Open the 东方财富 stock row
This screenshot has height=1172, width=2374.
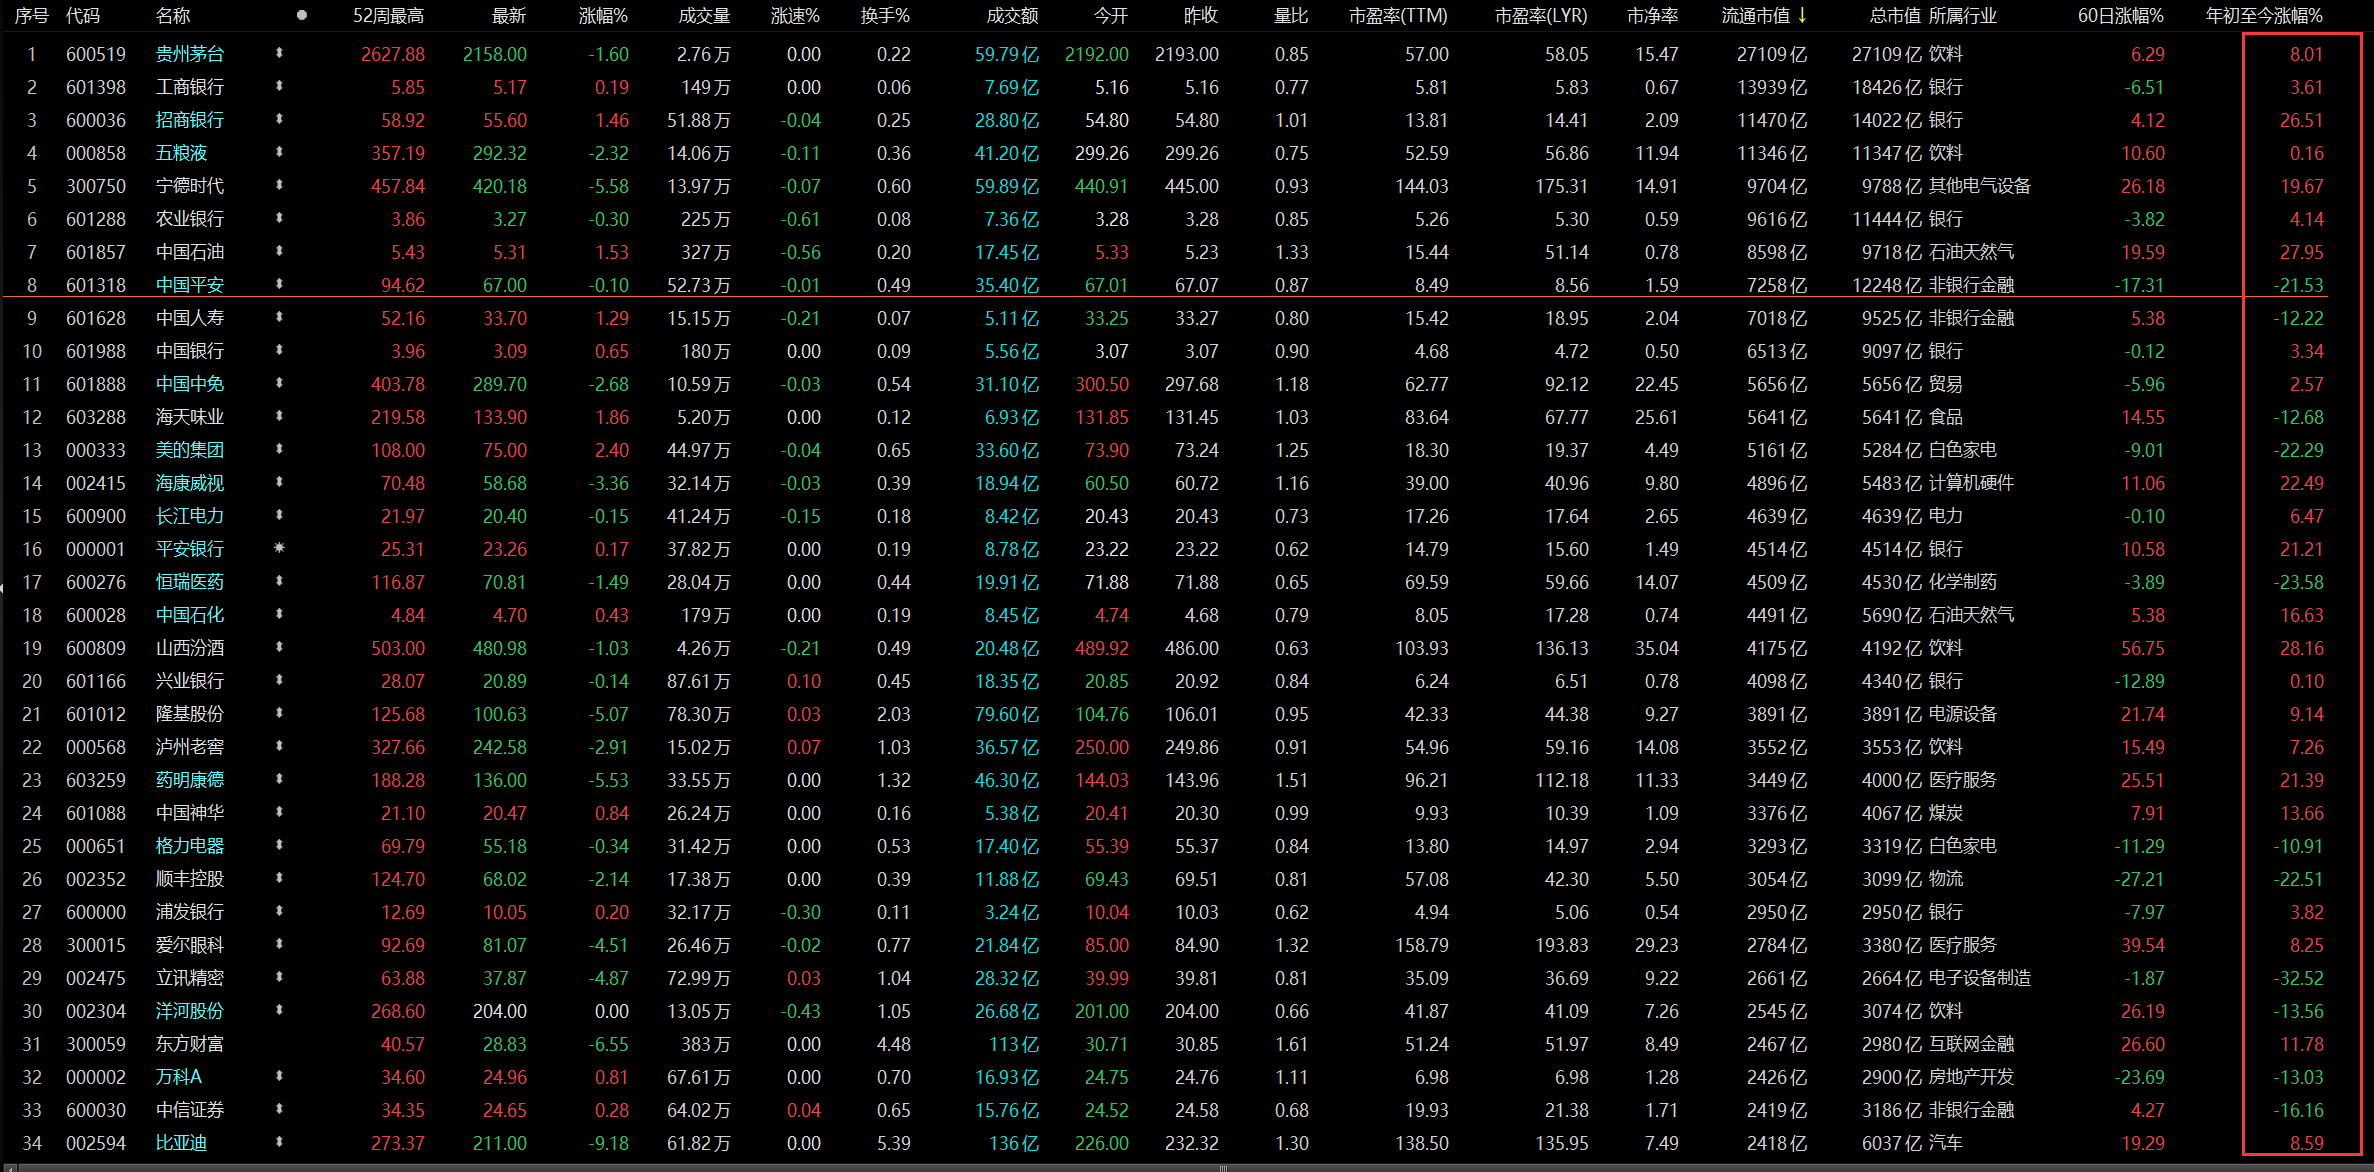pos(189,1044)
